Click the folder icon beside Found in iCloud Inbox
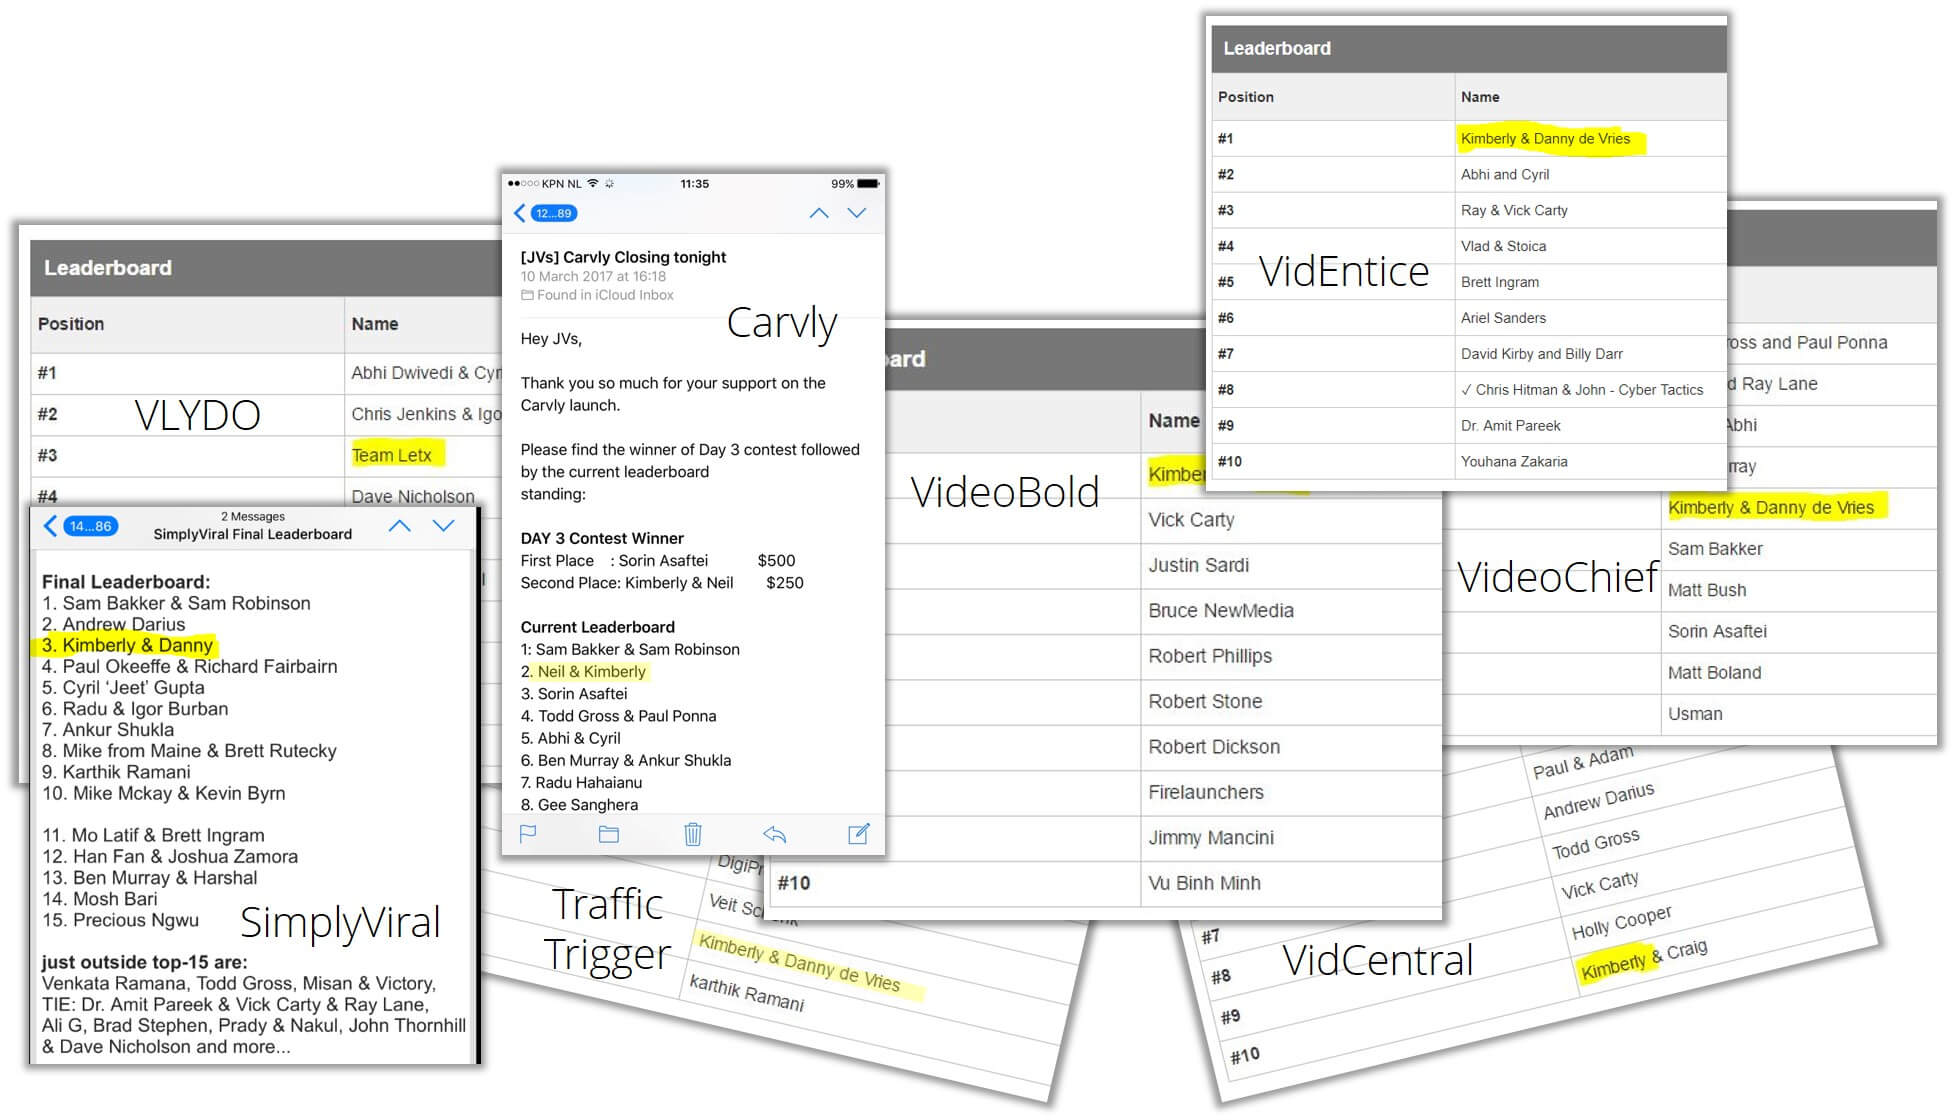 (x=527, y=295)
